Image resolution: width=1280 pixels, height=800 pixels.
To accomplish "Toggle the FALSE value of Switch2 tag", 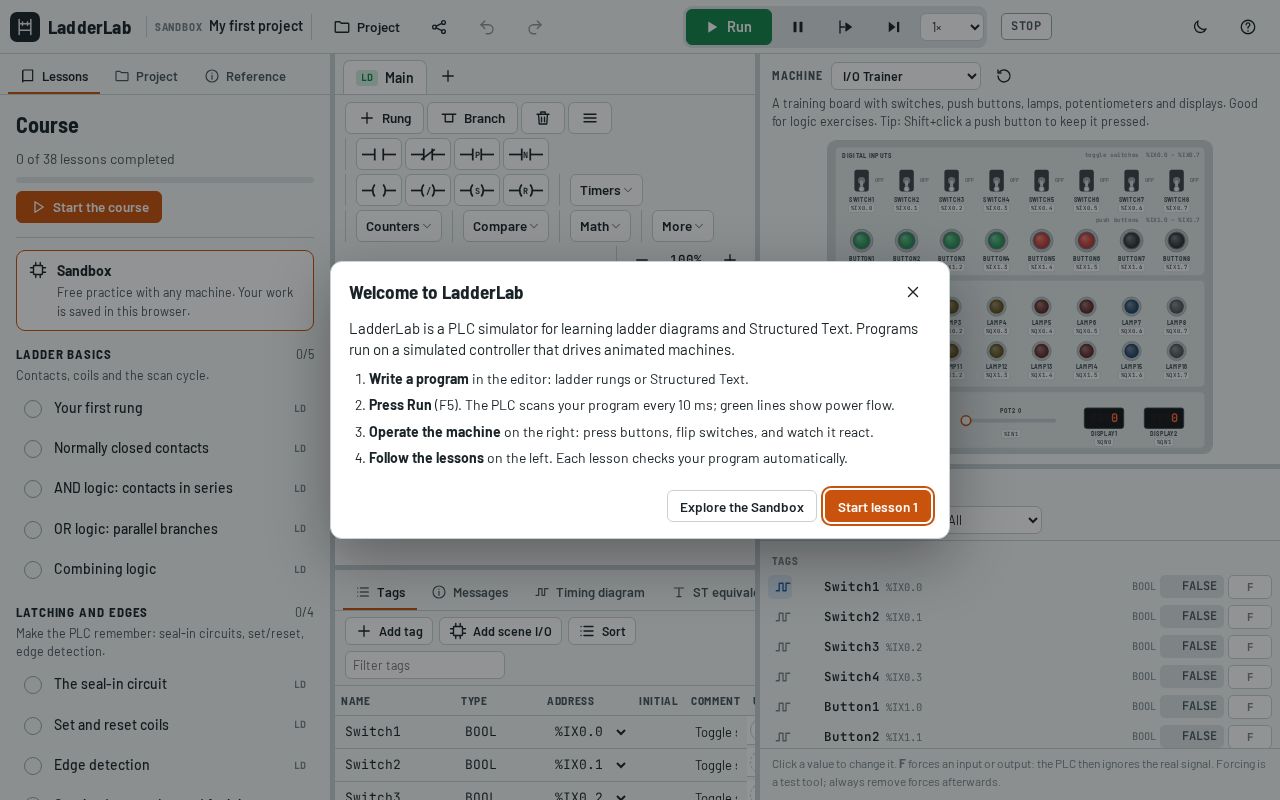I will [x=1192, y=616].
